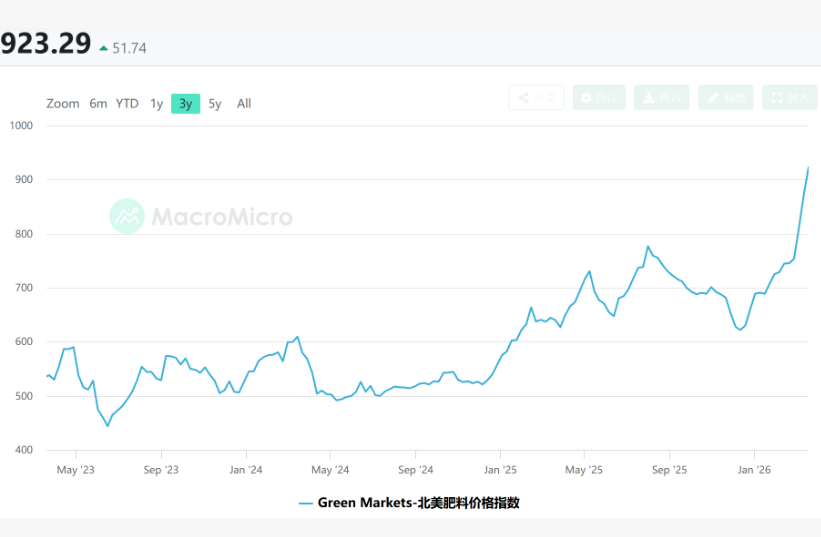Screen dimensions: 821x537
Task: Set zoom range to 6m
Action: (x=98, y=104)
